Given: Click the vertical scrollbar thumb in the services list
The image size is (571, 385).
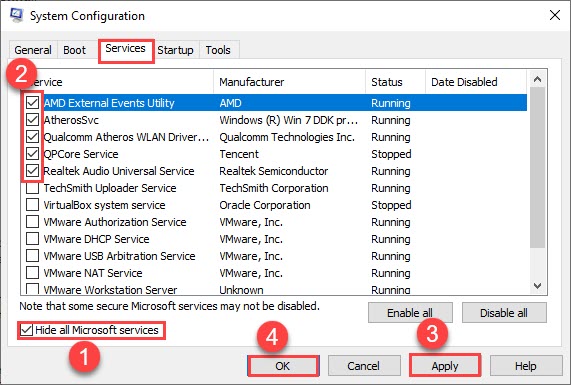Looking at the screenshot, I should point(537,168).
